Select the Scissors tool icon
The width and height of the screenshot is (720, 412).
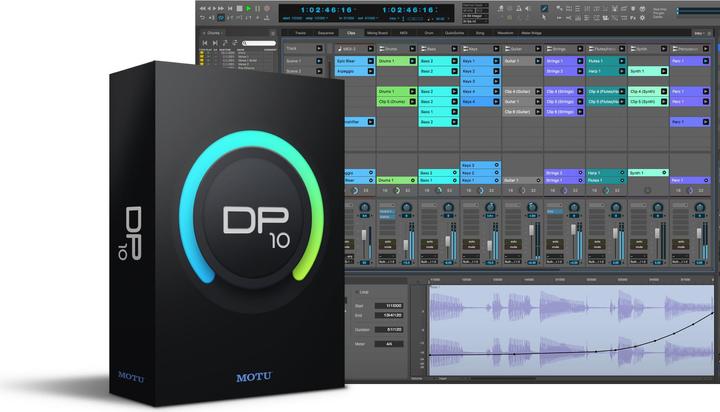coord(568,17)
